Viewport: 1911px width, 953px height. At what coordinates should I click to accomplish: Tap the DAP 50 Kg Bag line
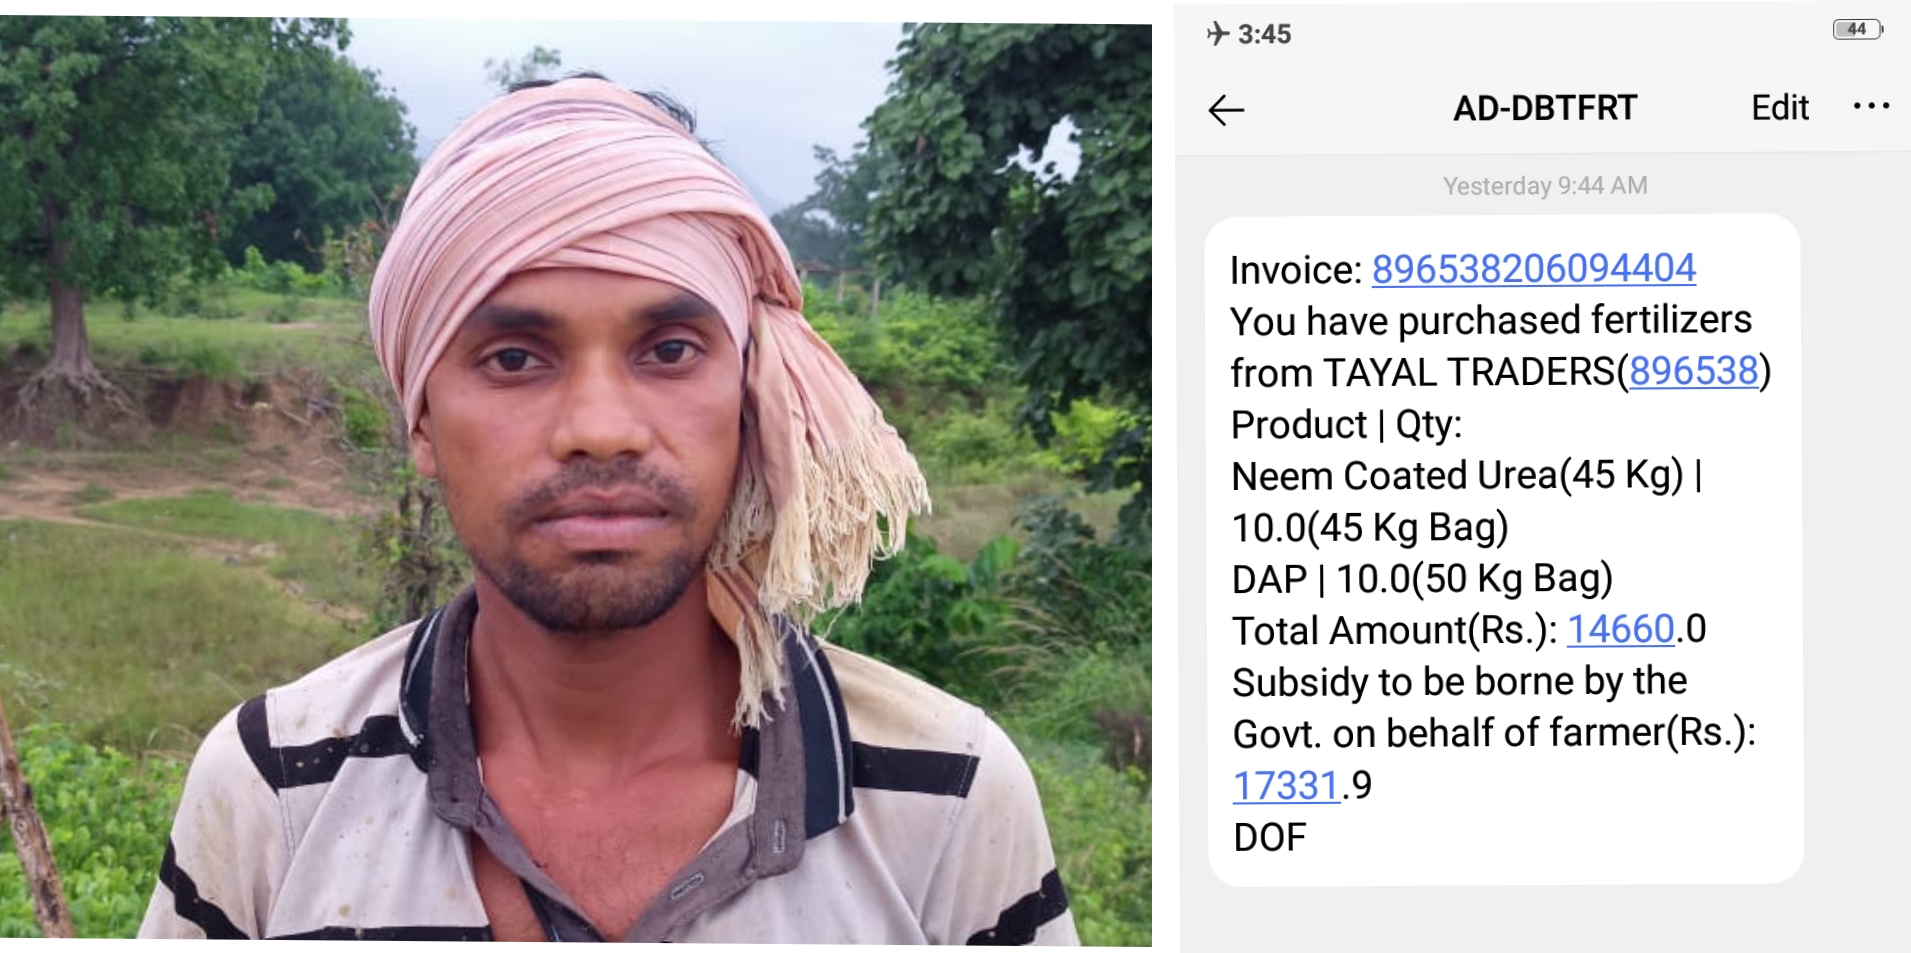(1422, 579)
